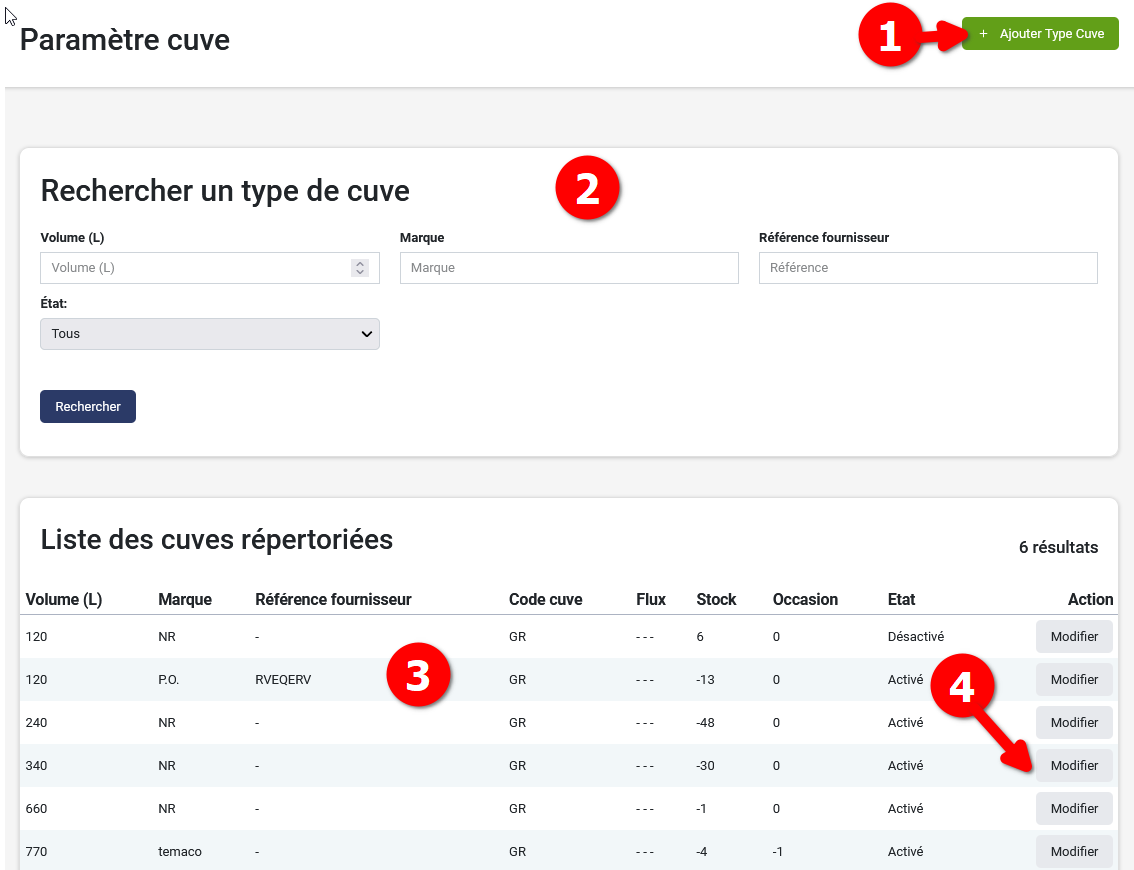This screenshot has height=870, width=1134.
Task: Click Modifier on the 240 L row
Action: pos(1073,722)
